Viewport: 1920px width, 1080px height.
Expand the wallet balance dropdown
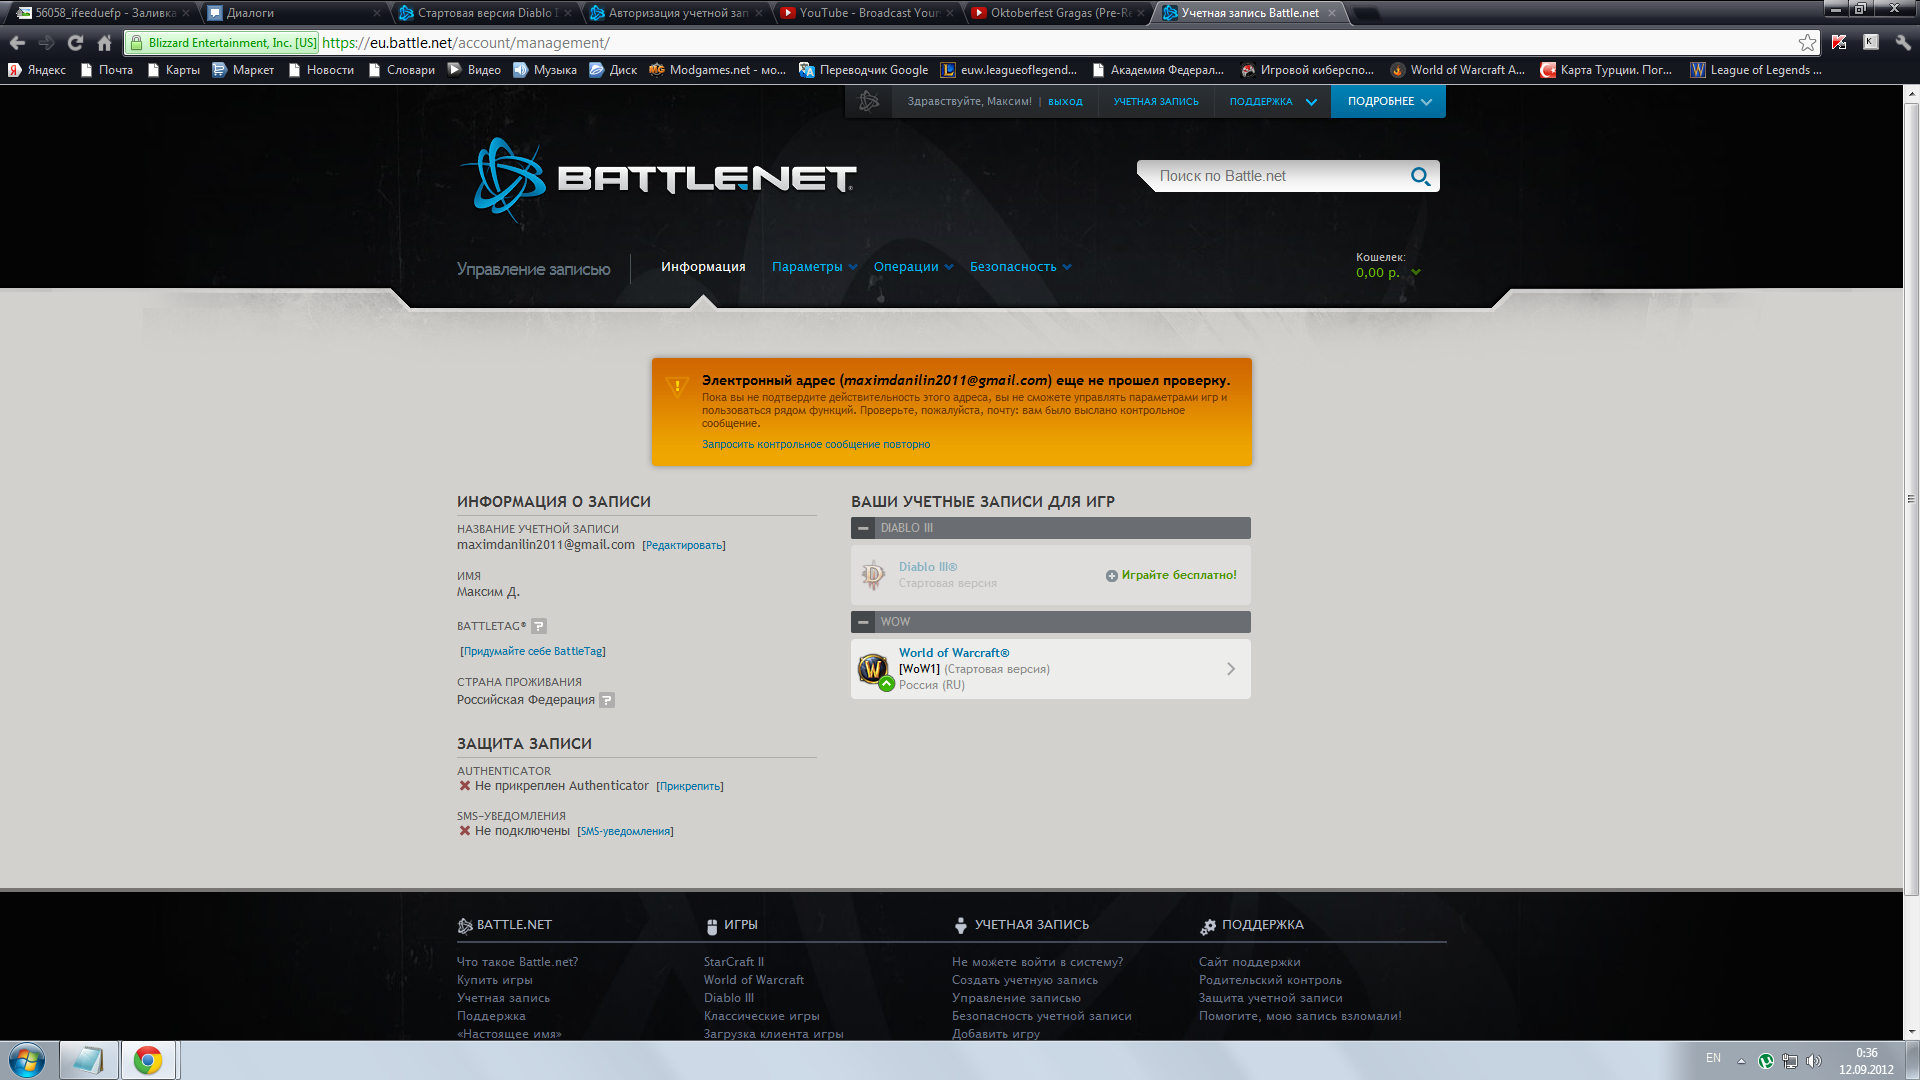1416,272
